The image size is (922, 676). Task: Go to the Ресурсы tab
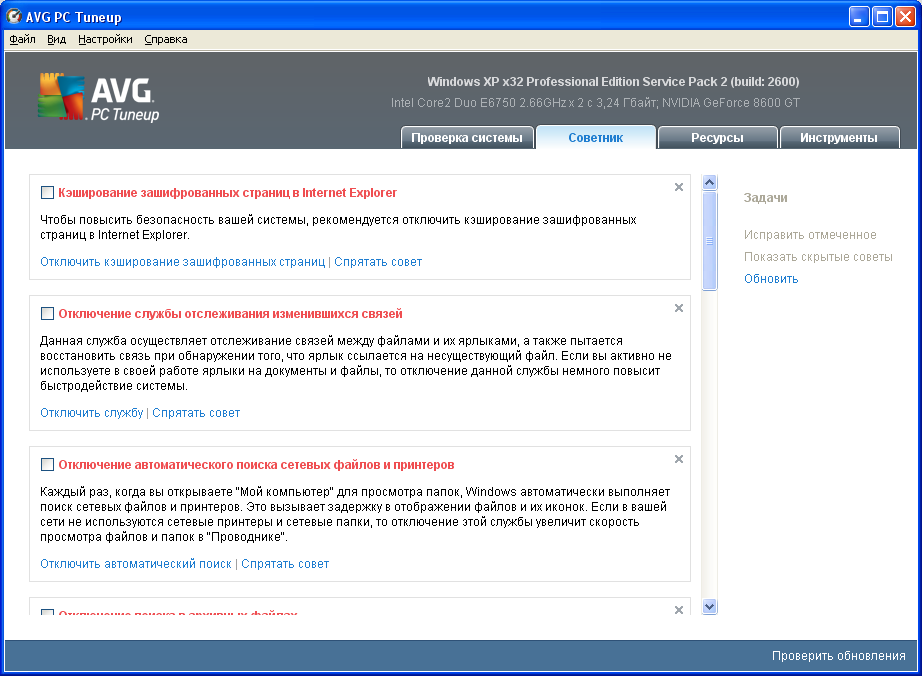point(717,138)
